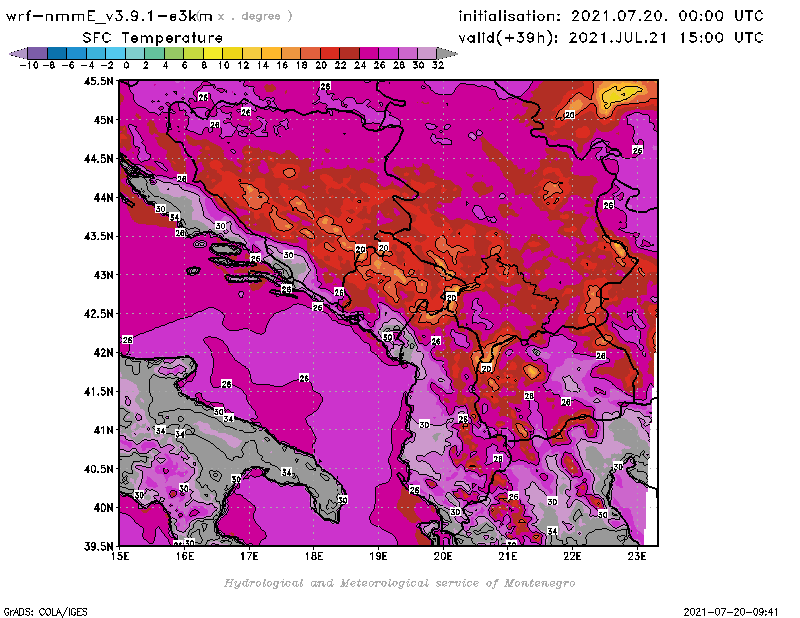This screenshot has height=618, width=800.
Task: Select the teal legend swatch between 0 and 2
Action: pyautogui.click(x=135, y=53)
